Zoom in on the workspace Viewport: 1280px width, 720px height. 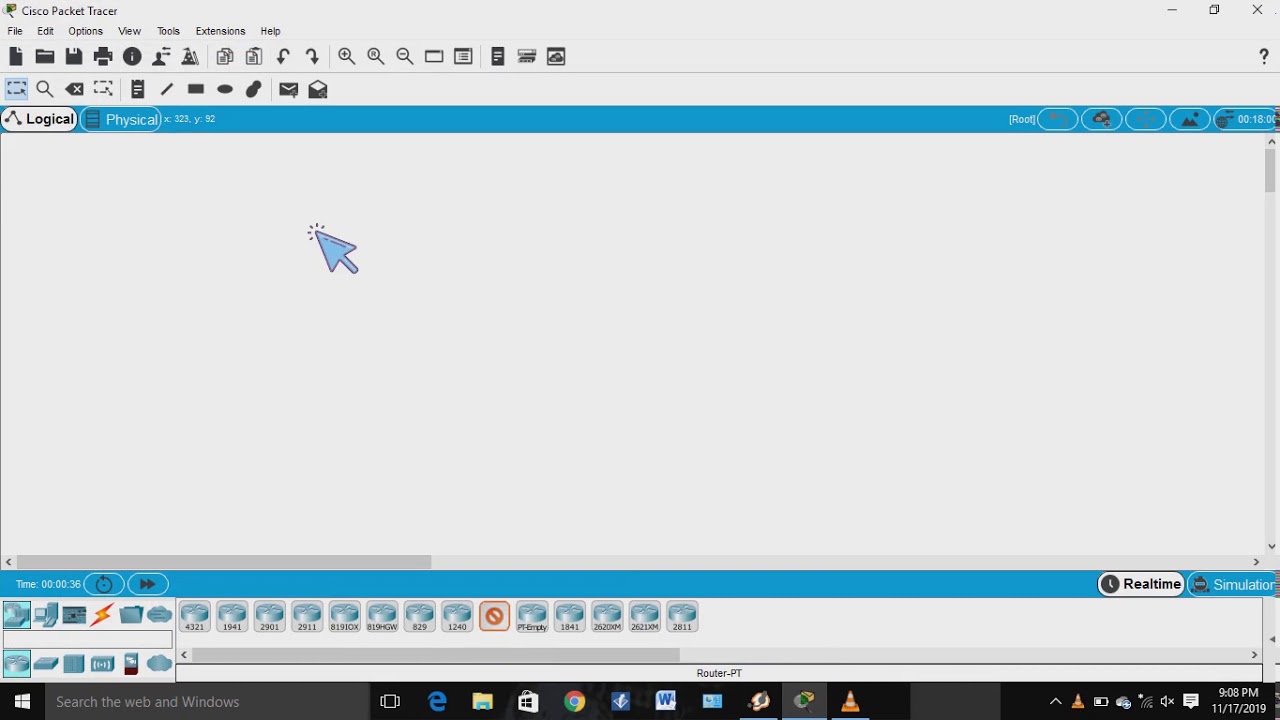point(347,57)
